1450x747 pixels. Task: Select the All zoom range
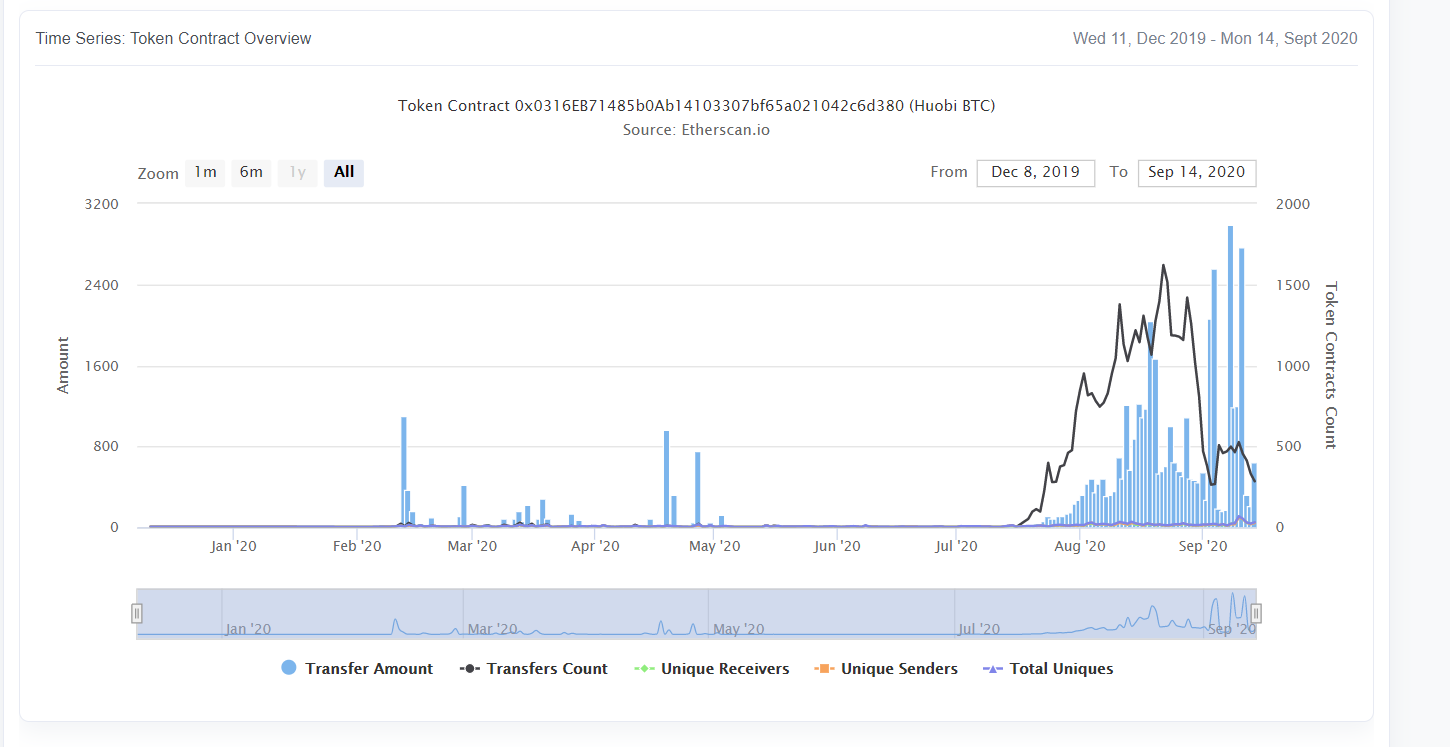[344, 173]
